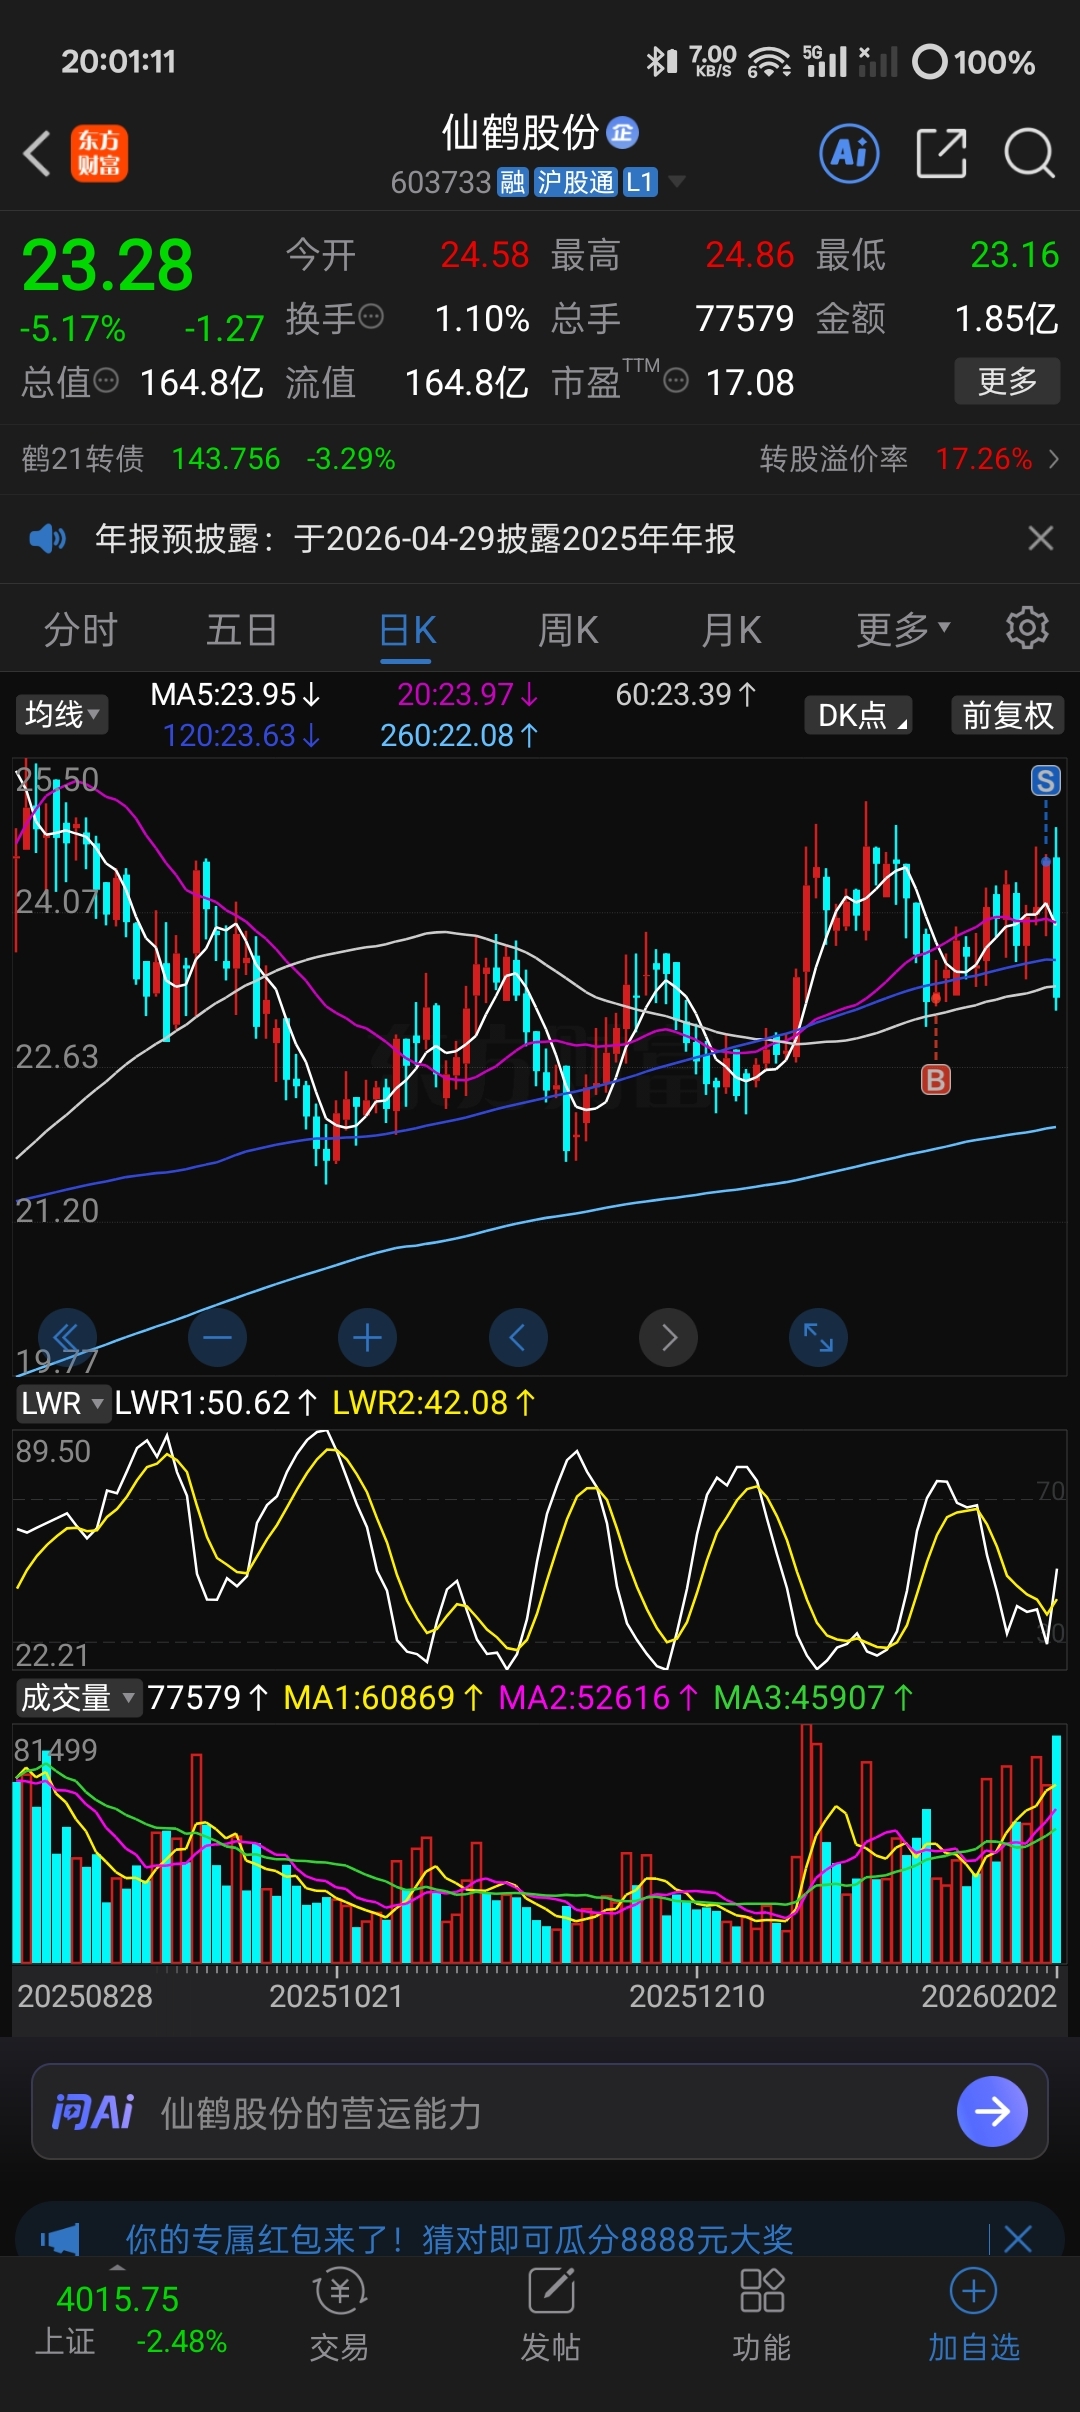Tap the 20251021 date on axis
This screenshot has height=2412, width=1080.
[x=336, y=1996]
